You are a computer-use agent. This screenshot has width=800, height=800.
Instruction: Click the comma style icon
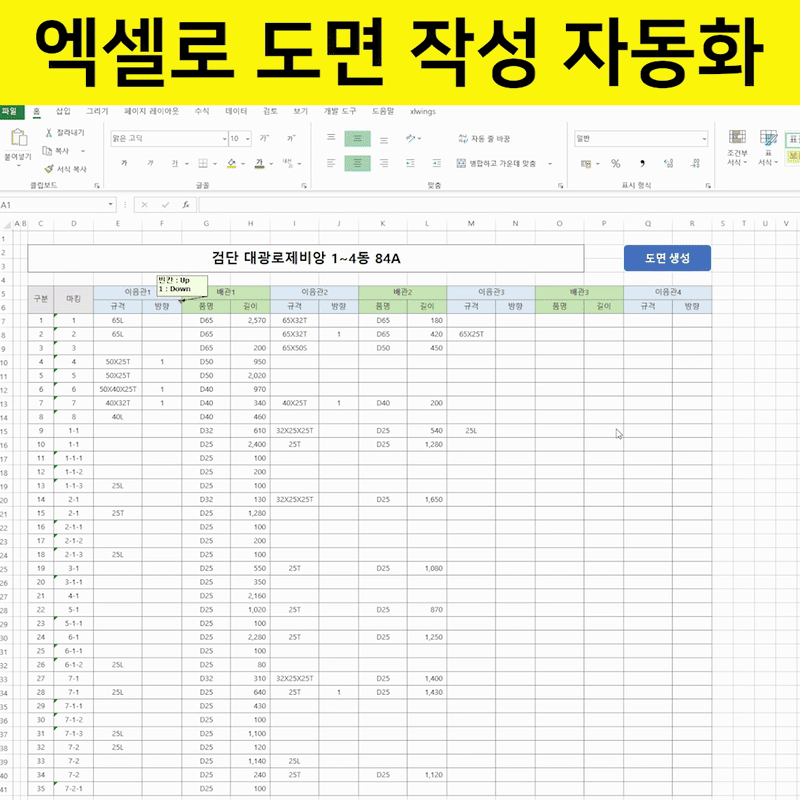pos(642,163)
